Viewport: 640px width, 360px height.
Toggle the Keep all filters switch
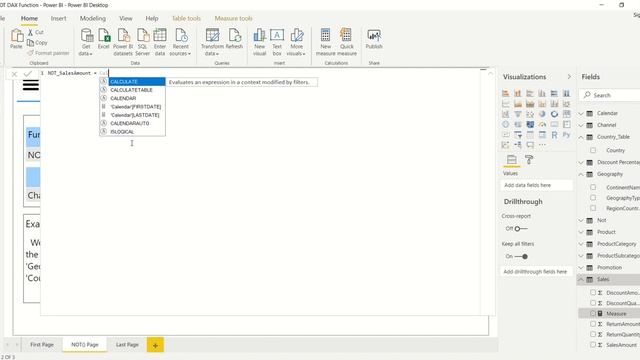(521, 256)
